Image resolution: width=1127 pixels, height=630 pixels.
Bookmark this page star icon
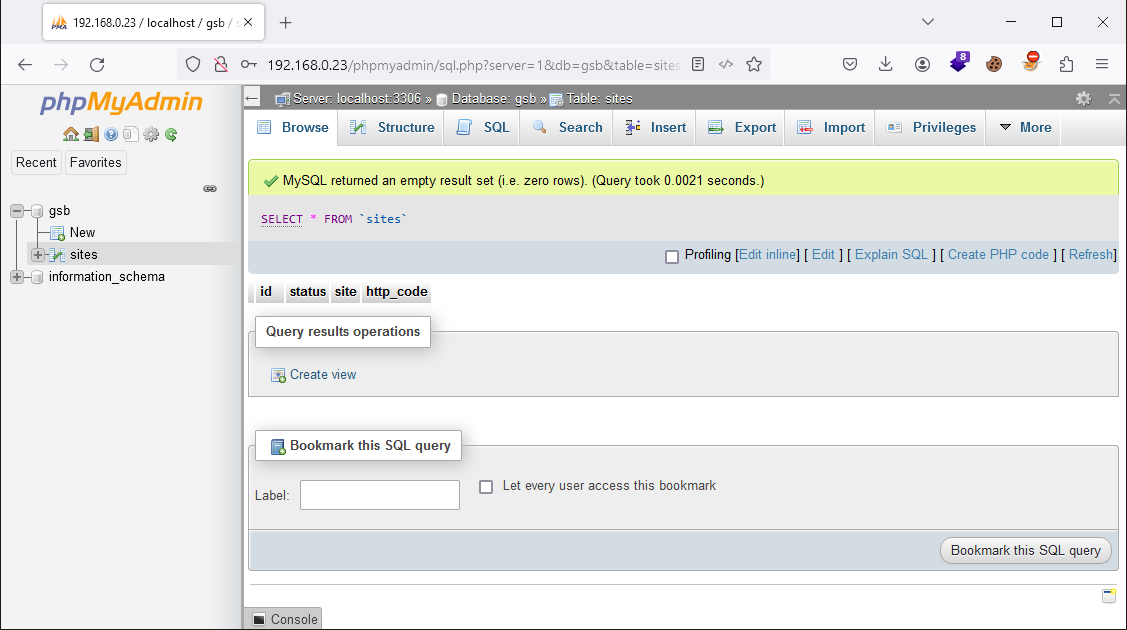point(754,65)
